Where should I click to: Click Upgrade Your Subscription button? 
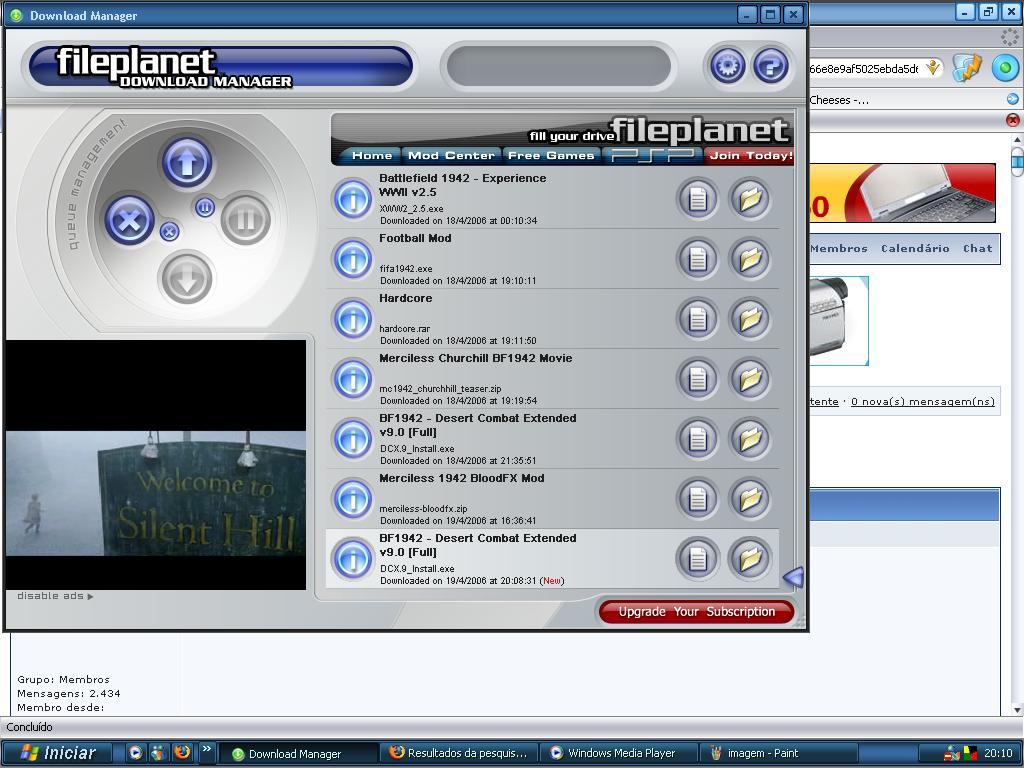(696, 612)
